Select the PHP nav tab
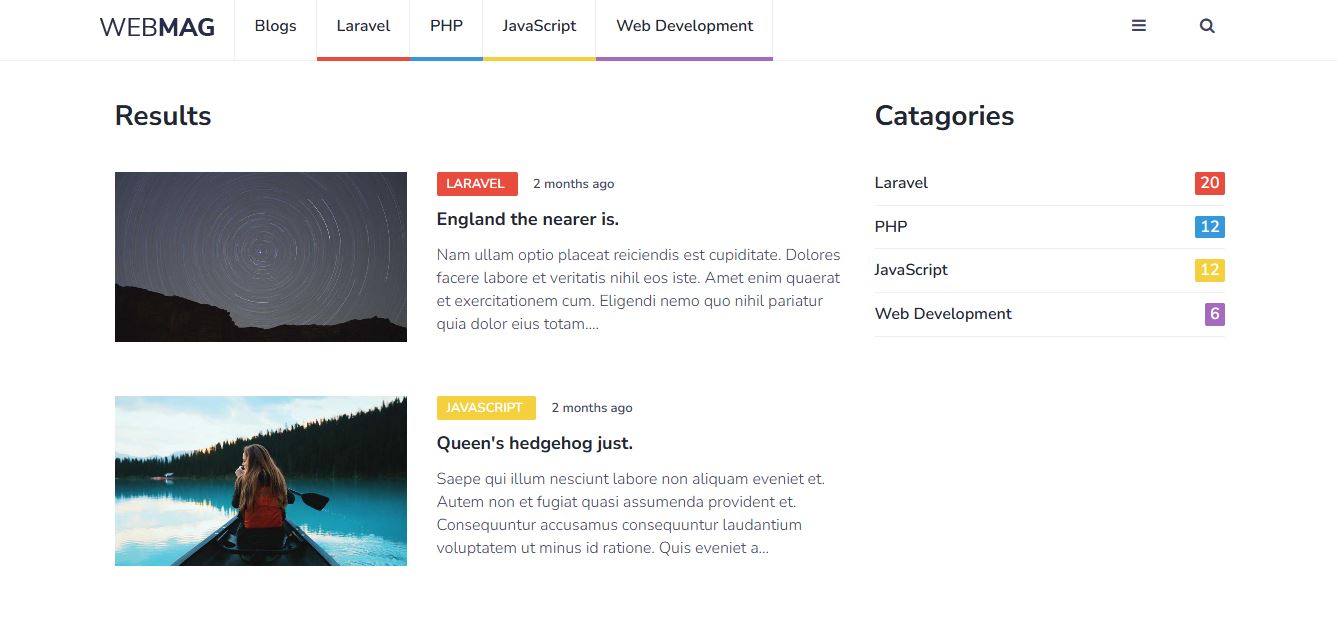1337x618 pixels. (446, 27)
